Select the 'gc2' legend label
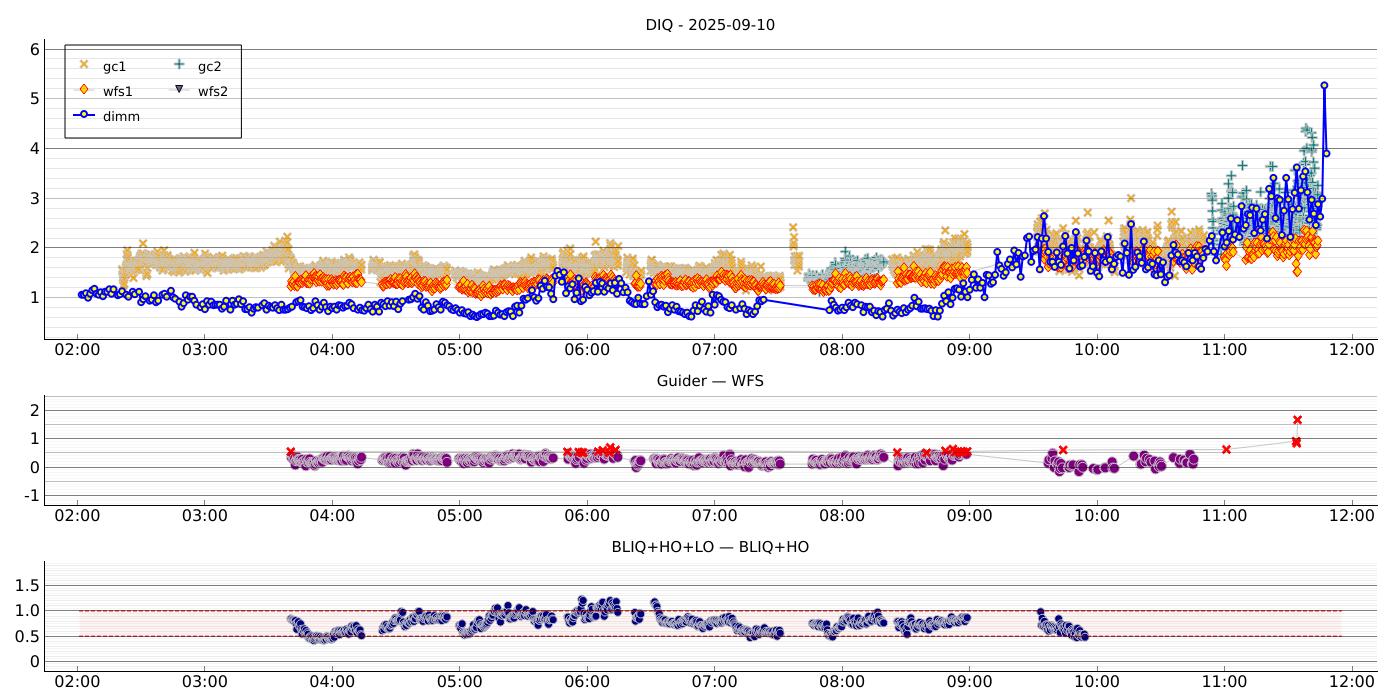 point(209,66)
